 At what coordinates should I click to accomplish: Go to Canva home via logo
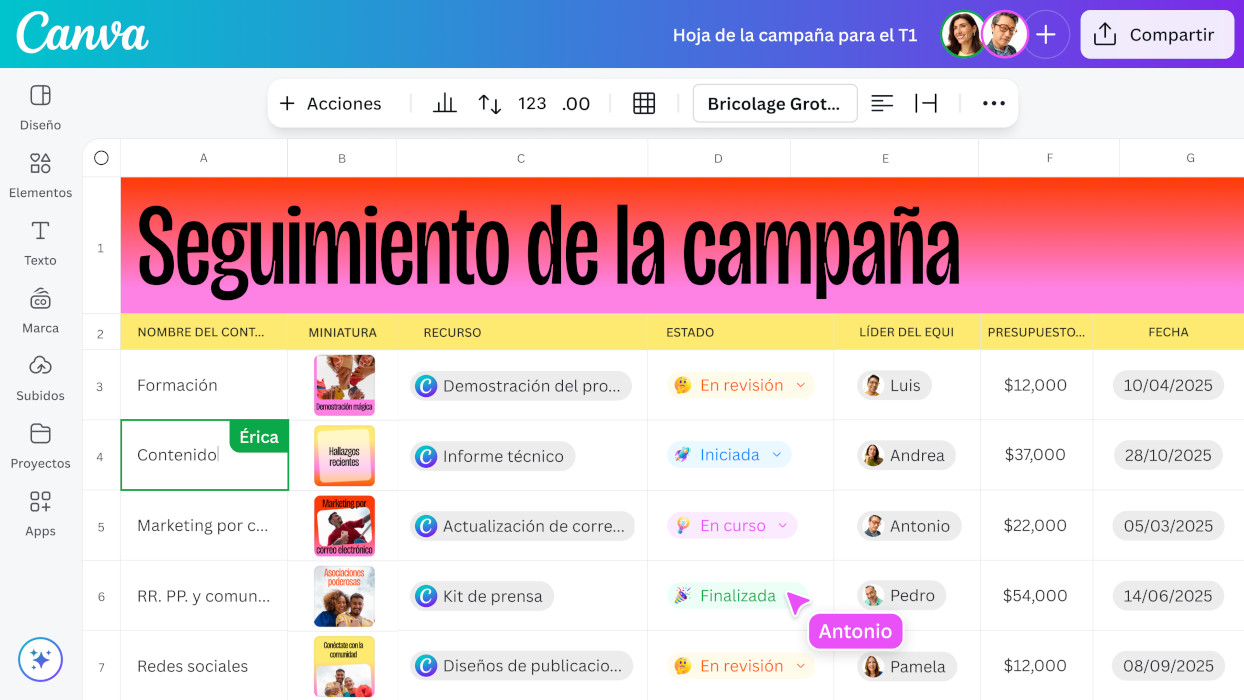(82, 33)
